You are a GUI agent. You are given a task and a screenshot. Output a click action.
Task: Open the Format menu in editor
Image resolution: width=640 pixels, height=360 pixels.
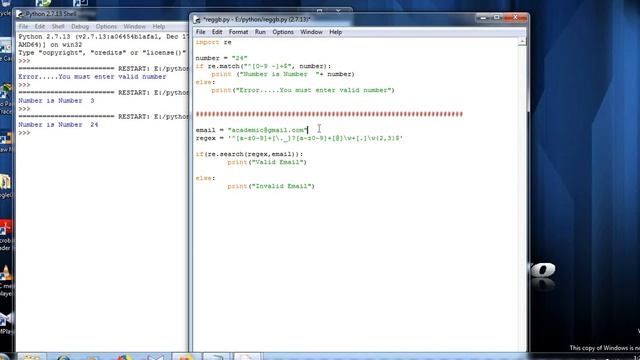pyautogui.click(x=238, y=32)
